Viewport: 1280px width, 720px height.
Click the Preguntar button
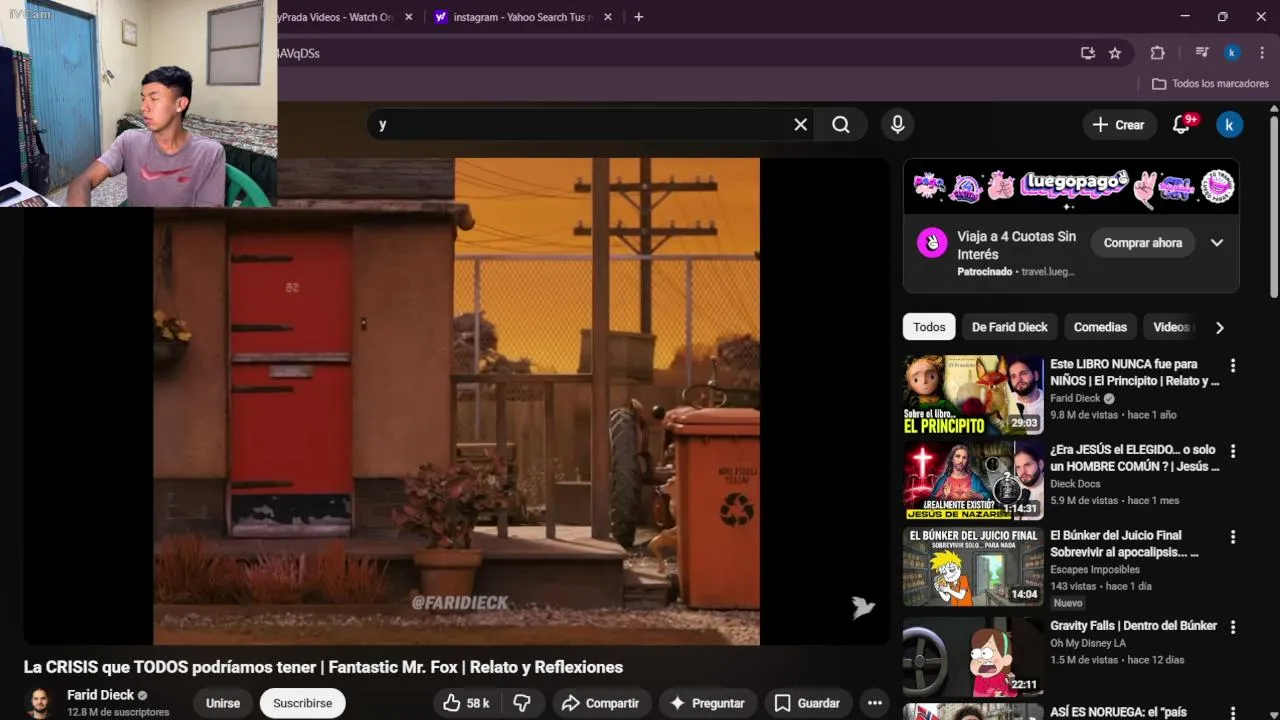click(707, 703)
